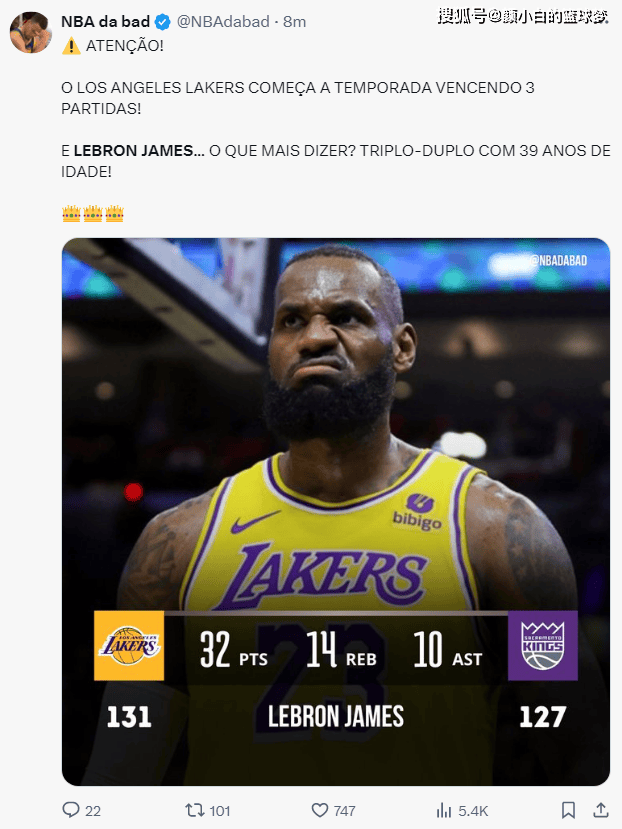The image size is (622, 829).
Task: Bookmark this tweet
Action: pyautogui.click(x=569, y=810)
